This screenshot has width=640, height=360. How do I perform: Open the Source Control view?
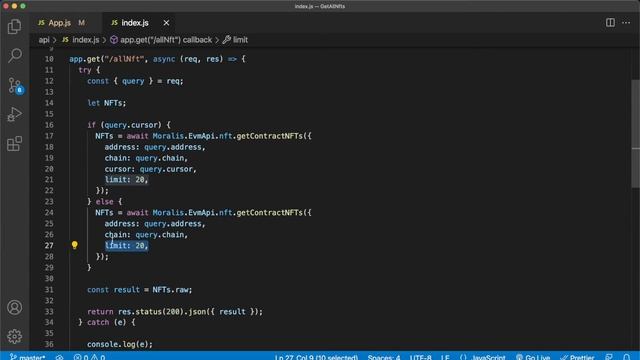click(x=16, y=86)
